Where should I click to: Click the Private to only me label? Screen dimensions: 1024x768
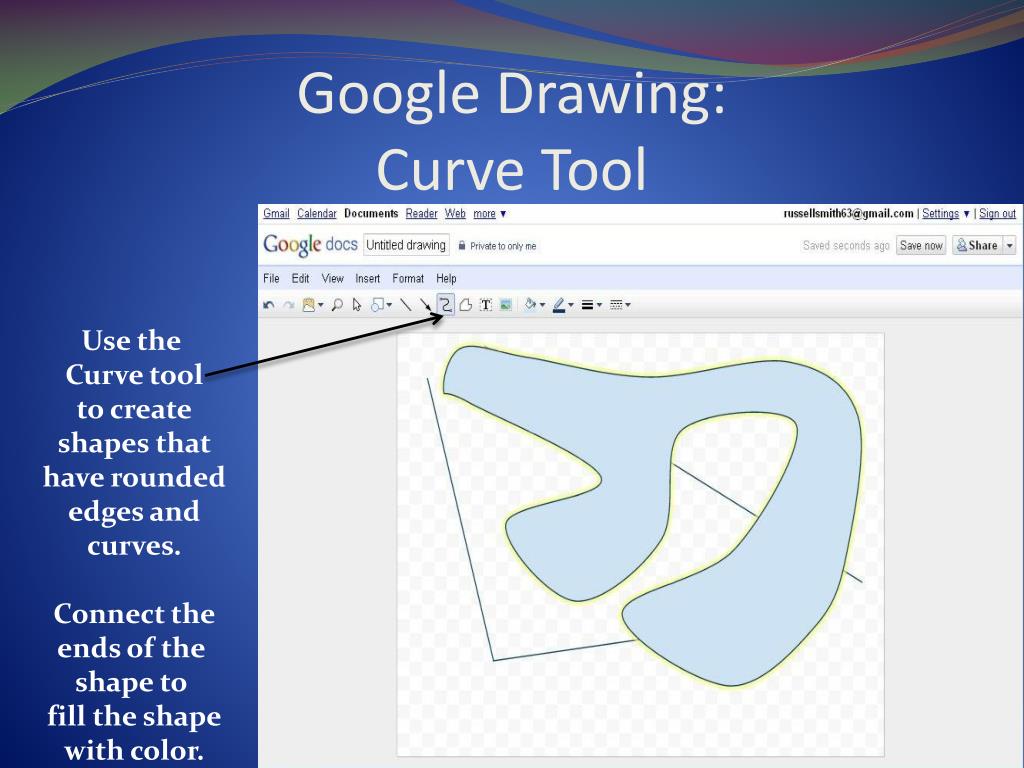coord(503,246)
